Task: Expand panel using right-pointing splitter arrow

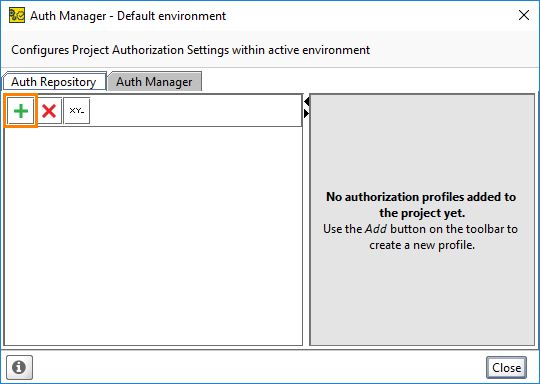Action: (307, 113)
